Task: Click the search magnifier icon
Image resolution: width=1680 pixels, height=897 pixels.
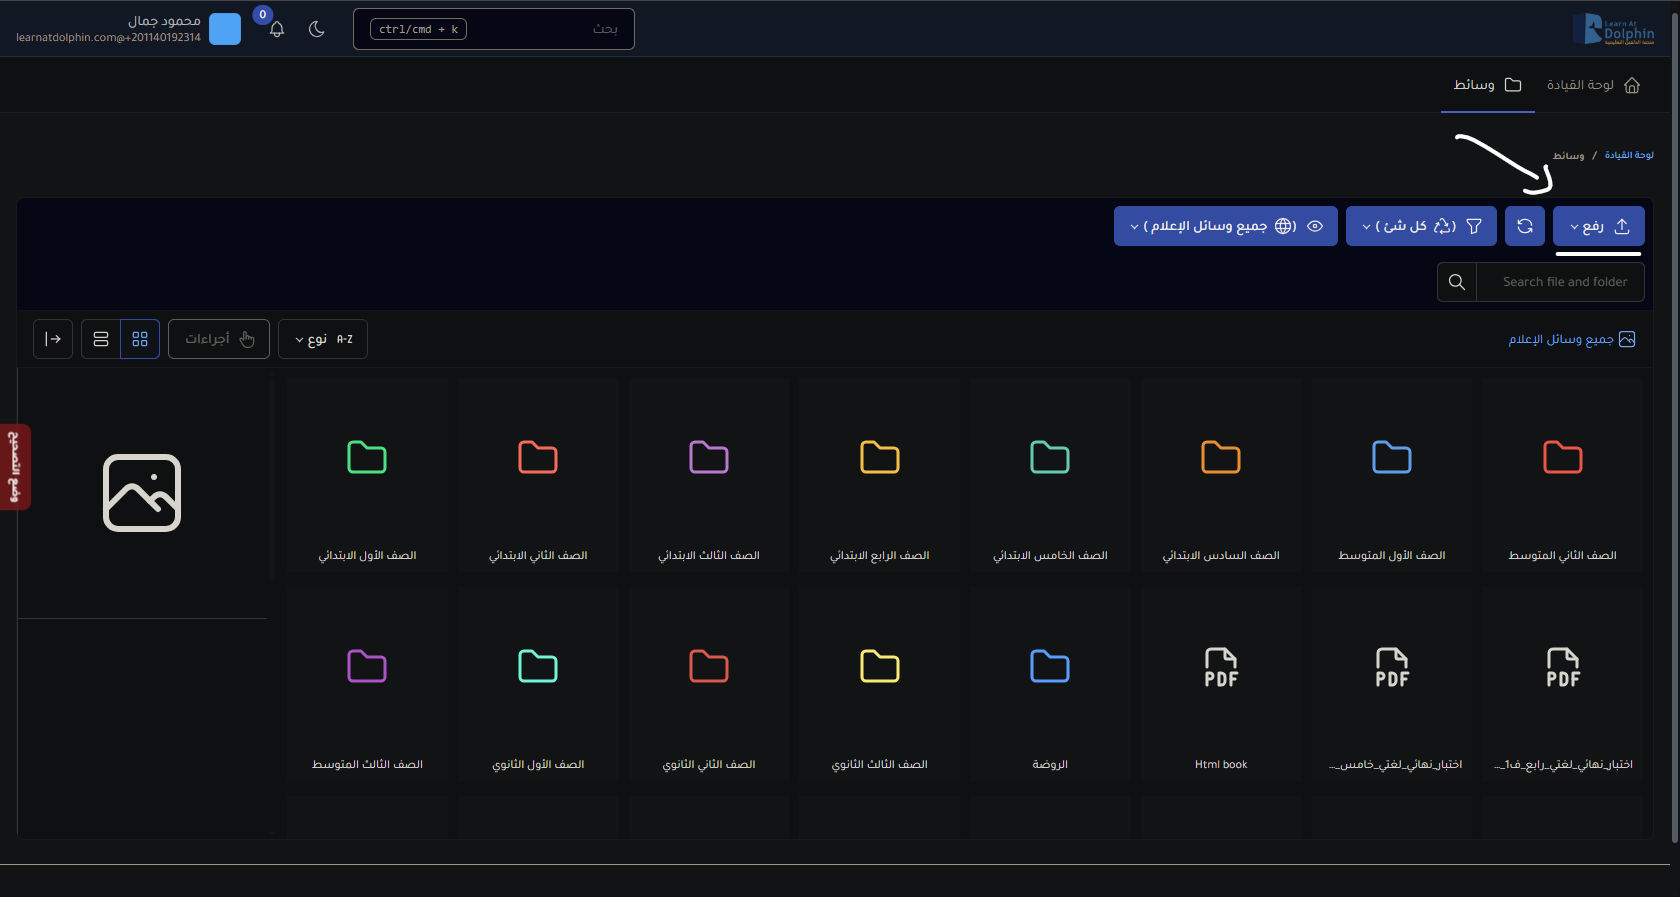Action: pyautogui.click(x=1457, y=282)
